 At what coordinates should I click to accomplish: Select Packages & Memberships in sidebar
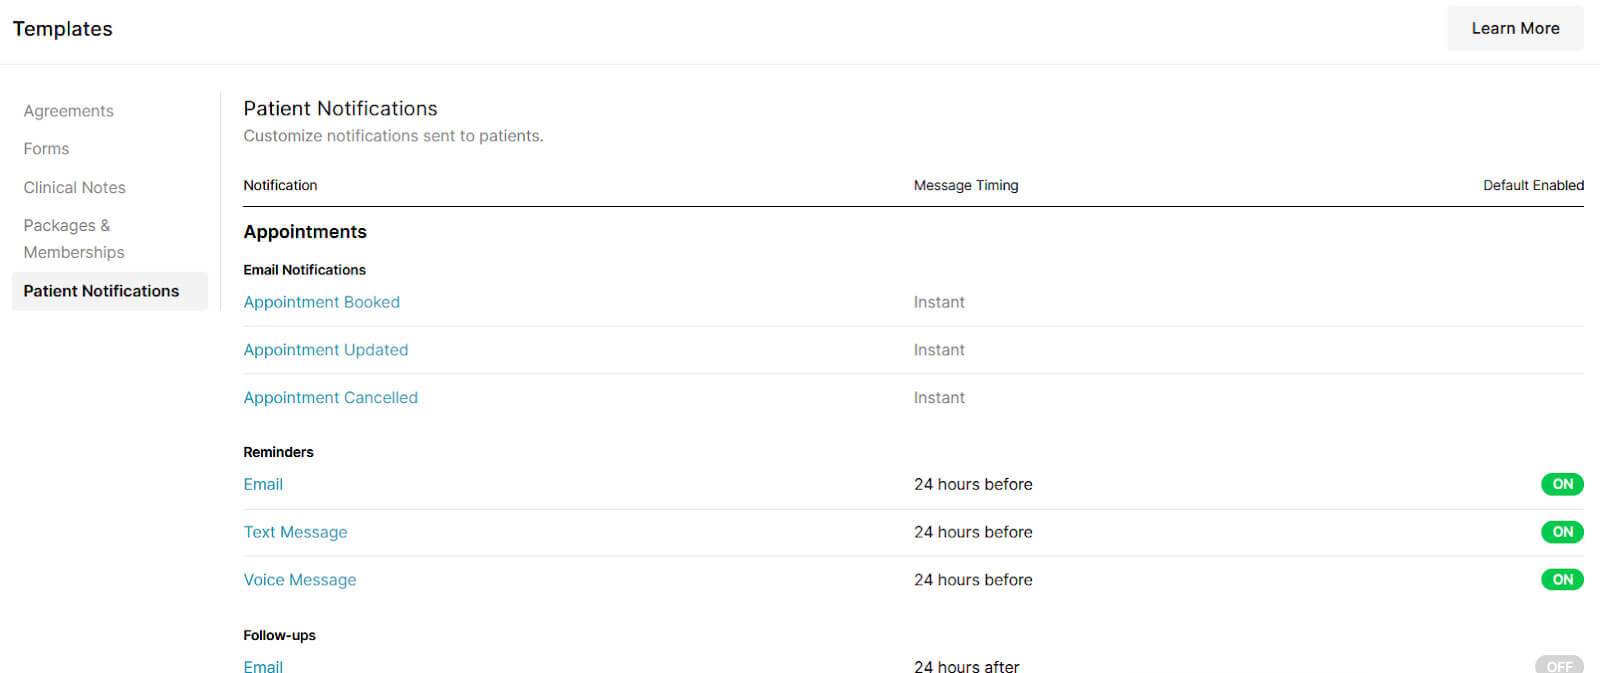(73, 238)
